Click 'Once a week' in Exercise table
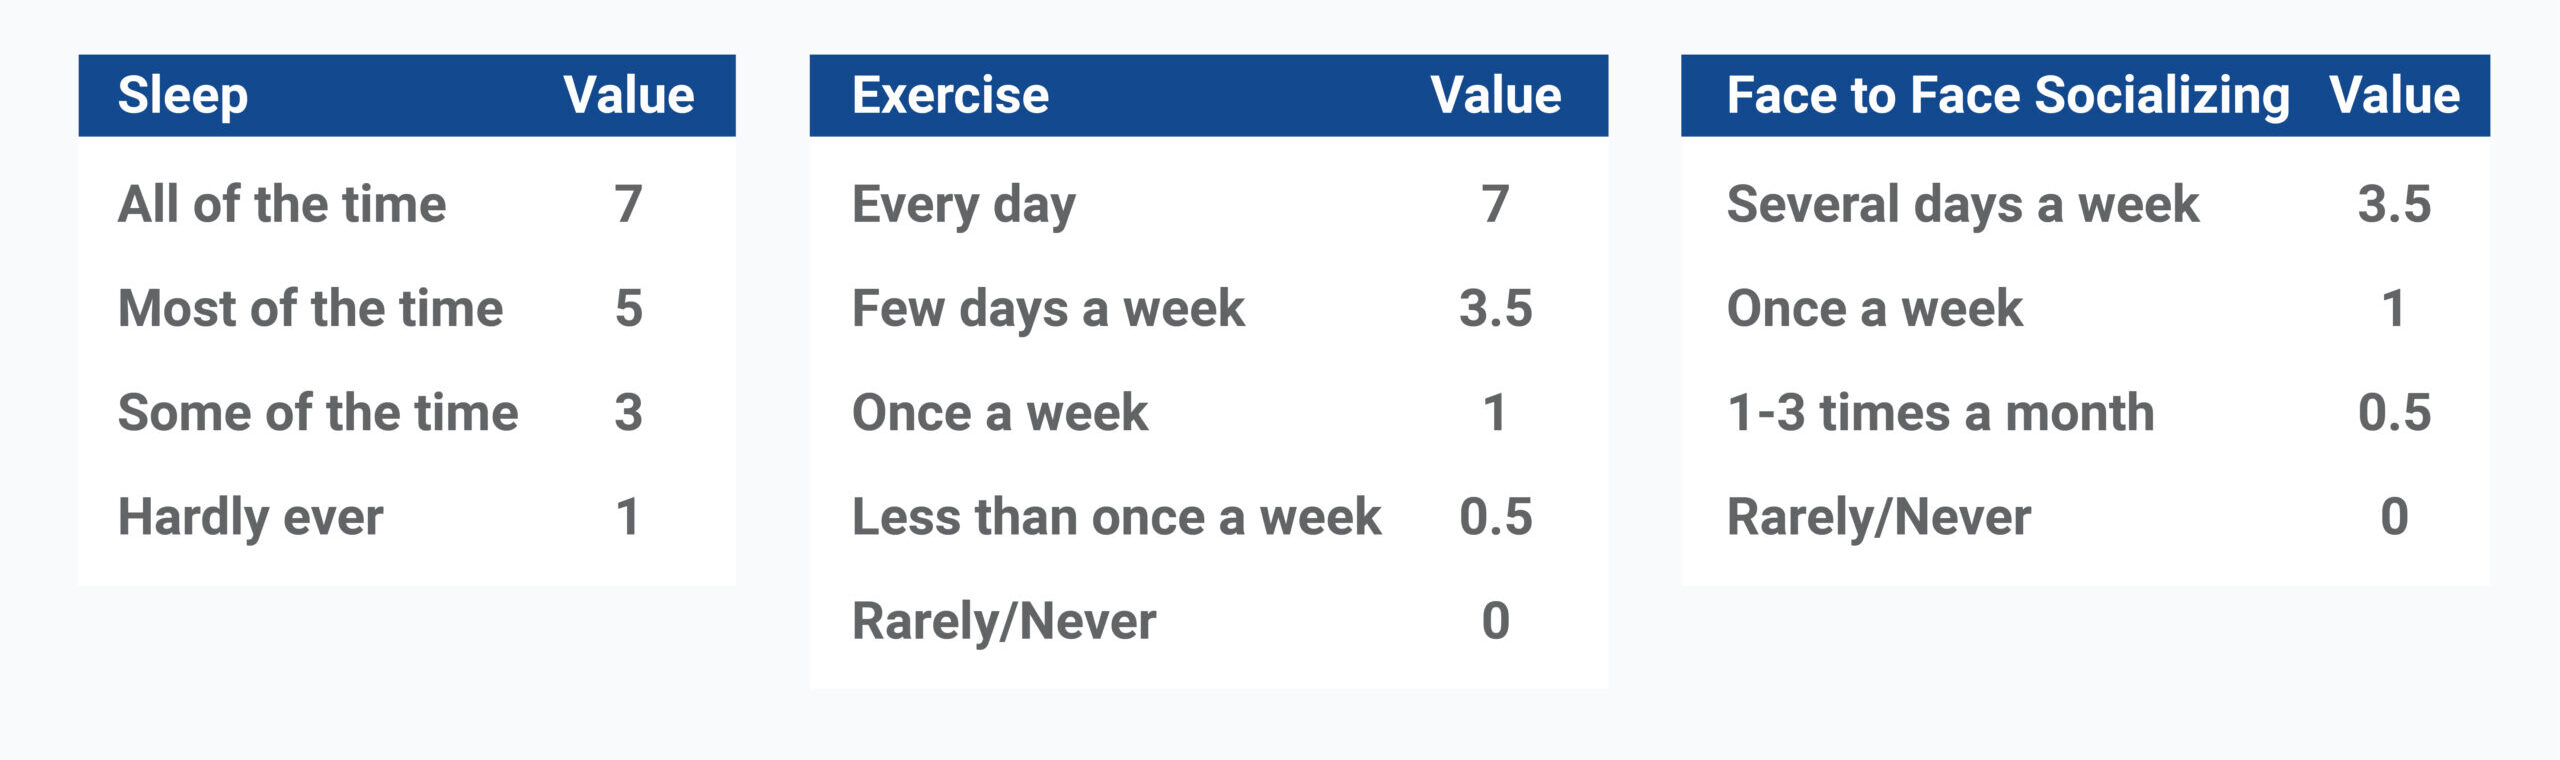This screenshot has width=2560, height=760. tap(1000, 412)
